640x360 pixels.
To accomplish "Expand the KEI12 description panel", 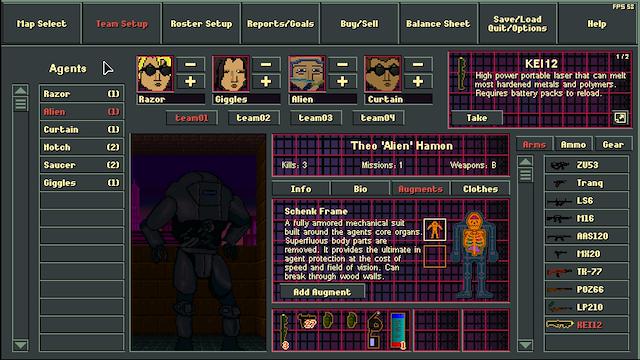I will [x=620, y=118].
